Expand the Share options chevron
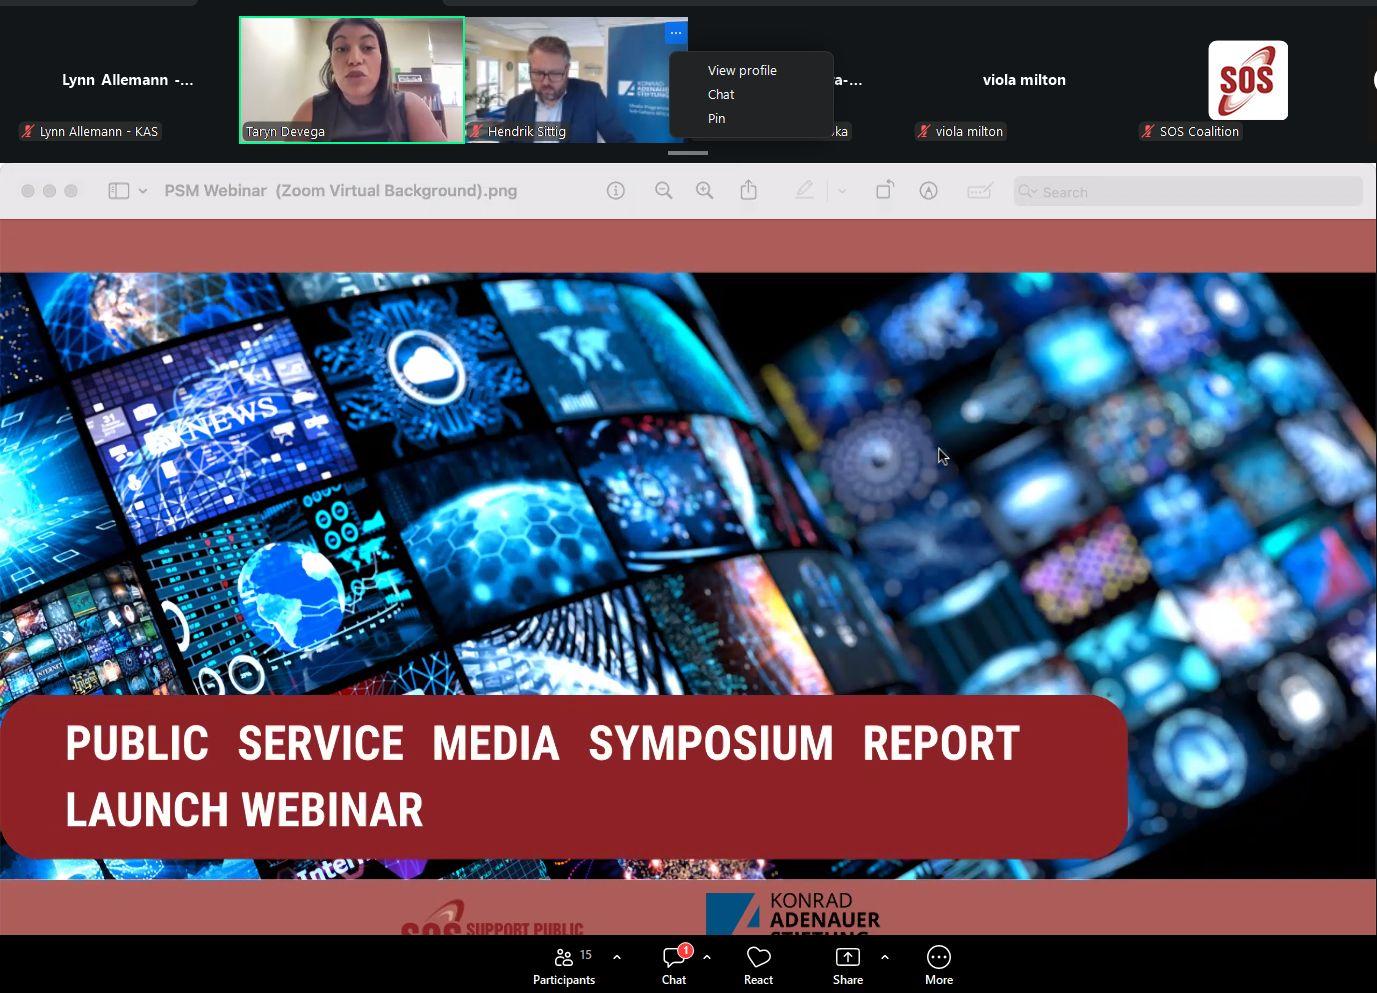Image resolution: width=1377 pixels, height=993 pixels. pyautogui.click(x=884, y=957)
